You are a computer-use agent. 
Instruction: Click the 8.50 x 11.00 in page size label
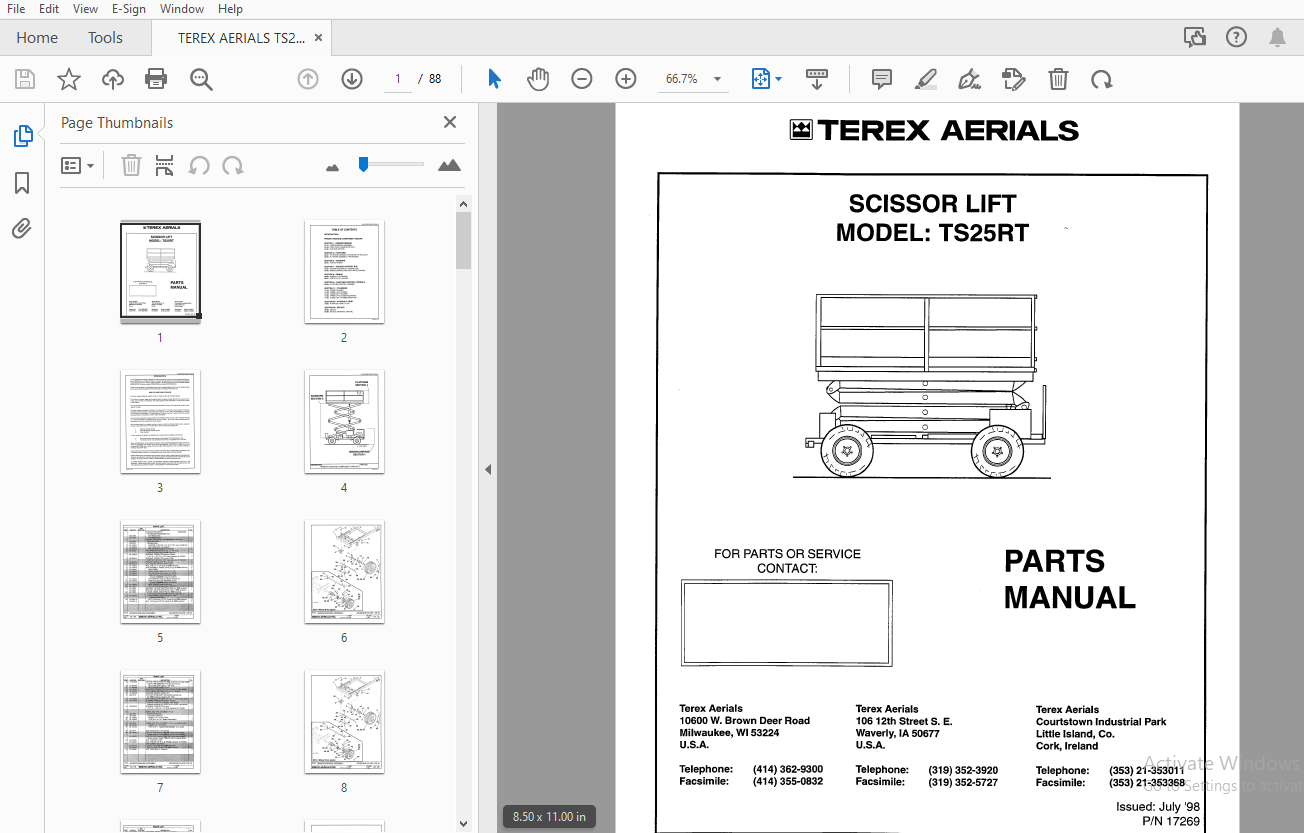point(549,816)
